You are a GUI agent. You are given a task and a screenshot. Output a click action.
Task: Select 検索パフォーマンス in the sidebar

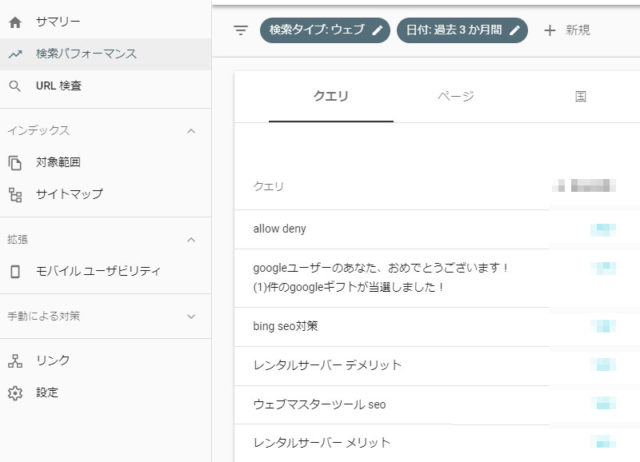pos(105,54)
